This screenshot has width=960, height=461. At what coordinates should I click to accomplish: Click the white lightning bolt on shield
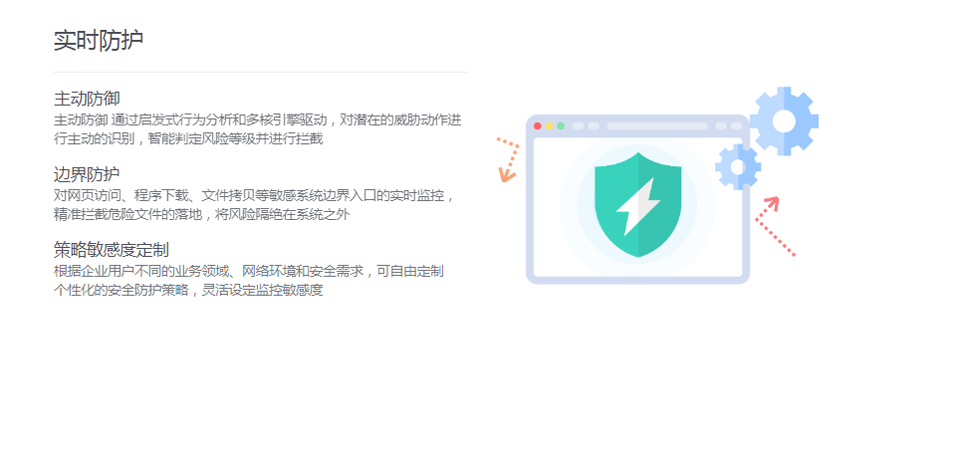(x=637, y=206)
